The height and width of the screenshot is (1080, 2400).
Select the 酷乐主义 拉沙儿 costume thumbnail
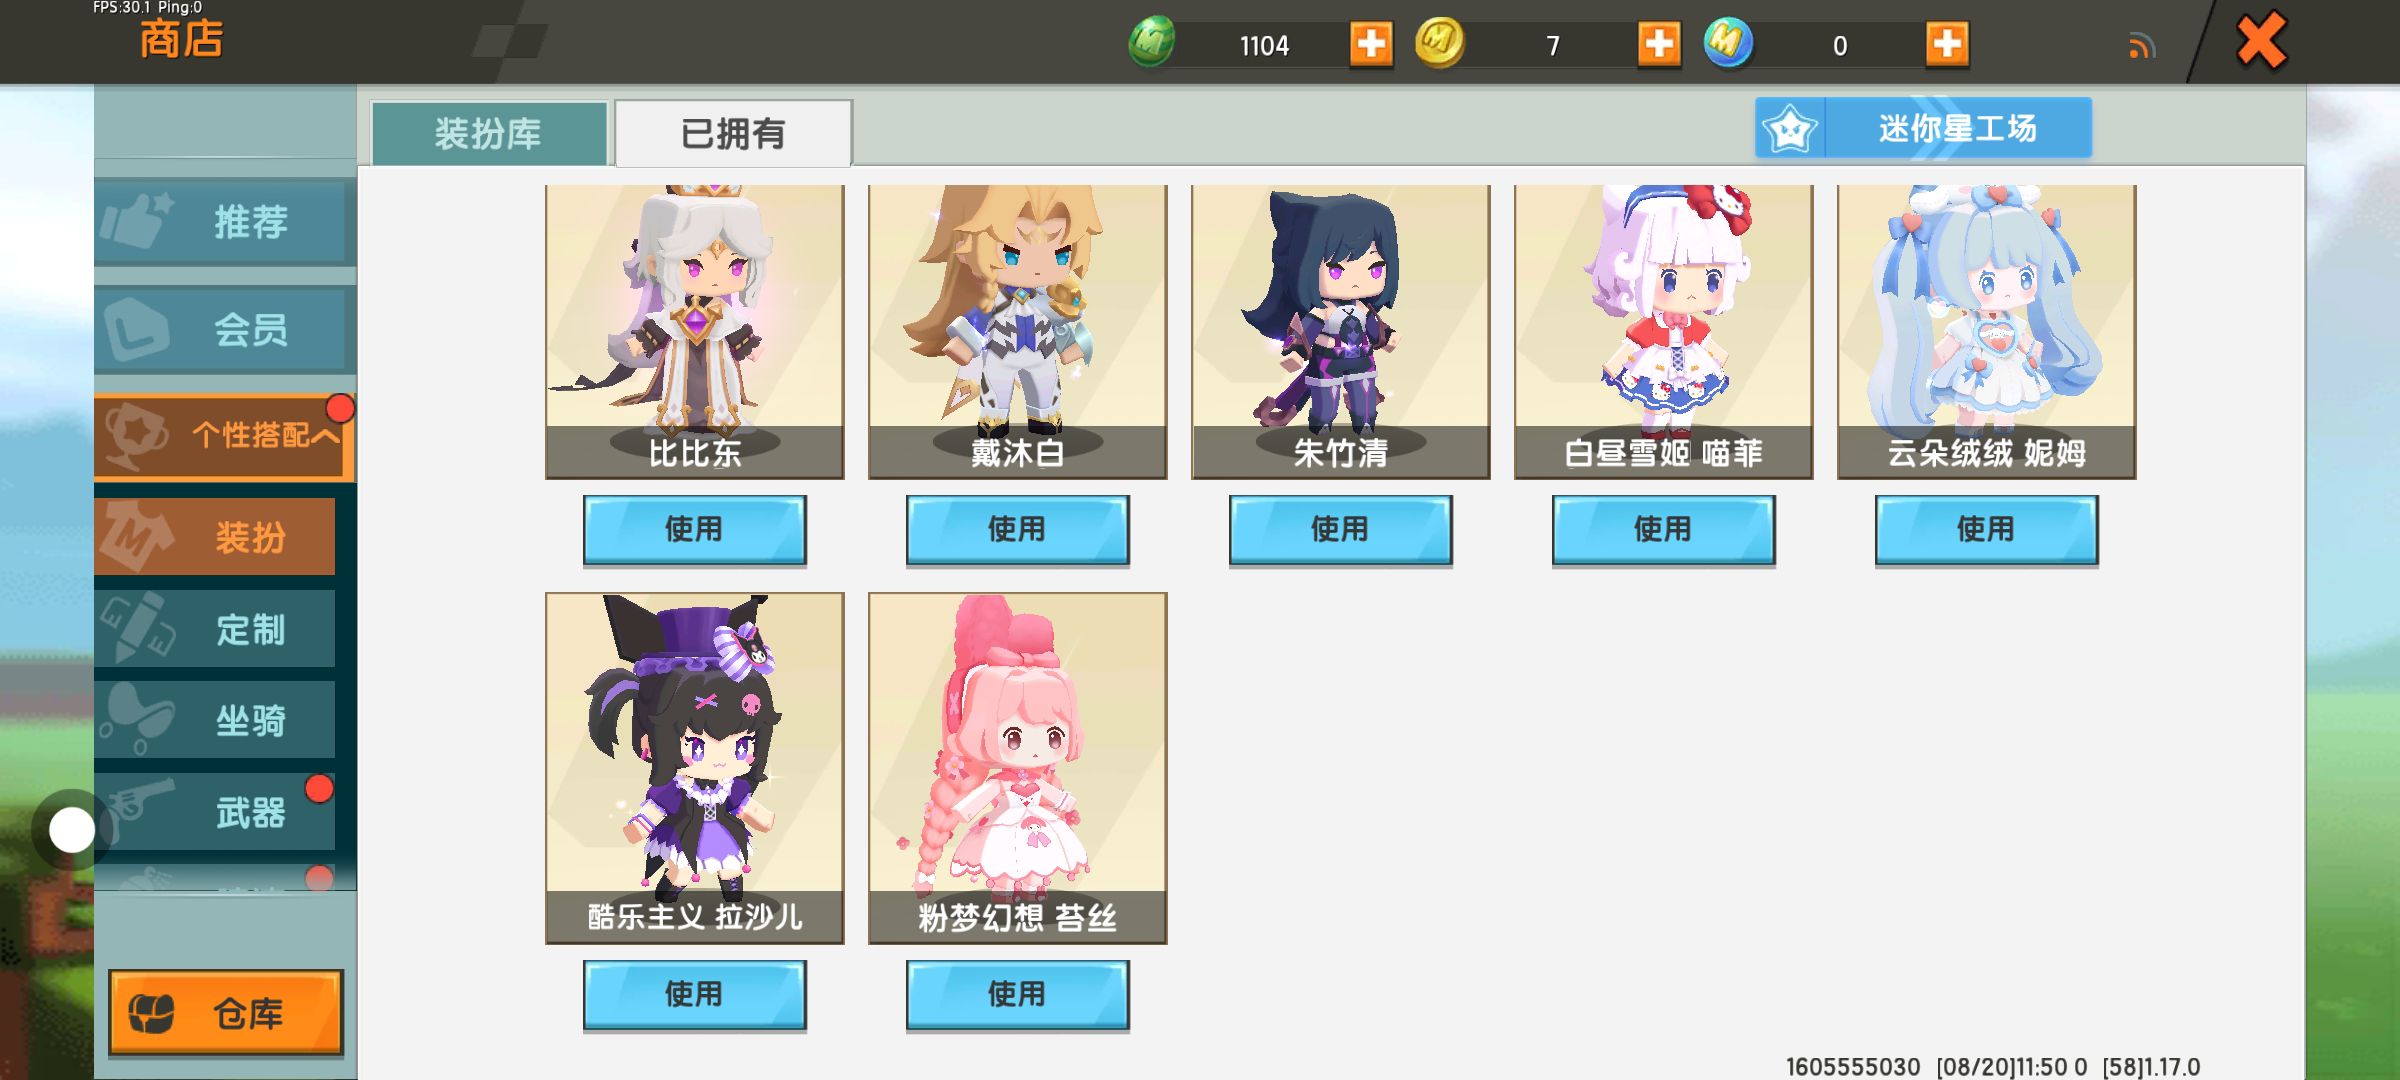click(x=695, y=768)
